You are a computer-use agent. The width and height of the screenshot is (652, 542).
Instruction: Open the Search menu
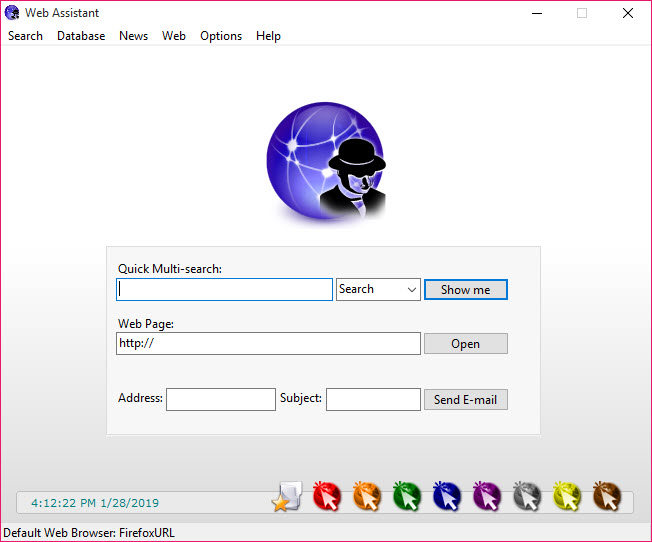(25, 36)
